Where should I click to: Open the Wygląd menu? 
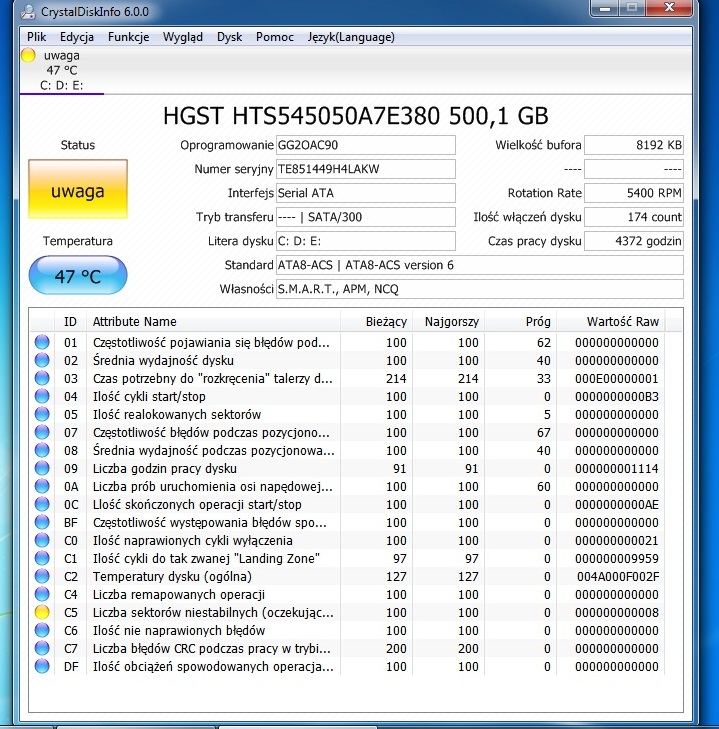[x=183, y=37]
